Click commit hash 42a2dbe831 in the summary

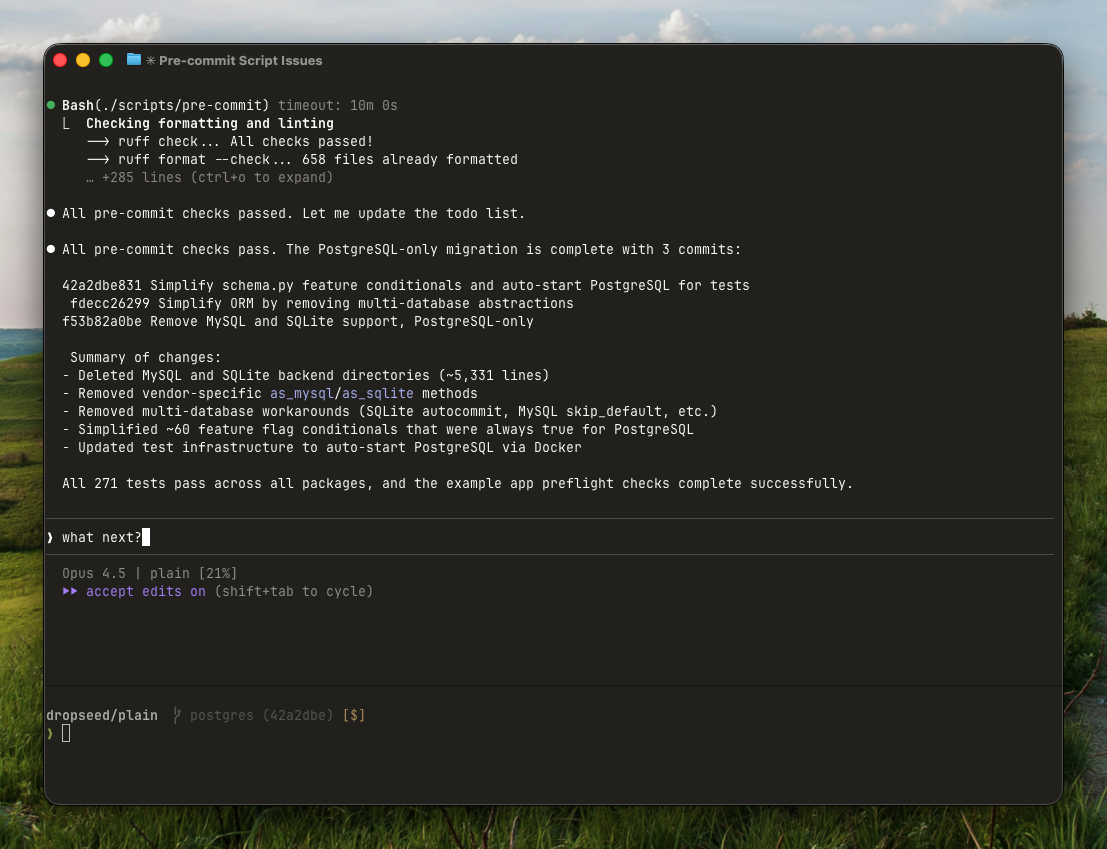tap(102, 286)
